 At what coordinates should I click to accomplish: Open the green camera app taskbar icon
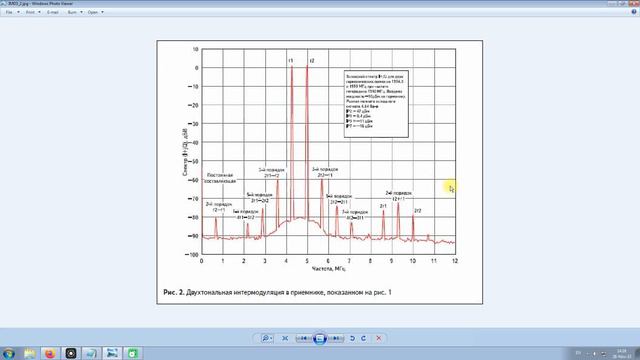pyautogui.click(x=132, y=353)
